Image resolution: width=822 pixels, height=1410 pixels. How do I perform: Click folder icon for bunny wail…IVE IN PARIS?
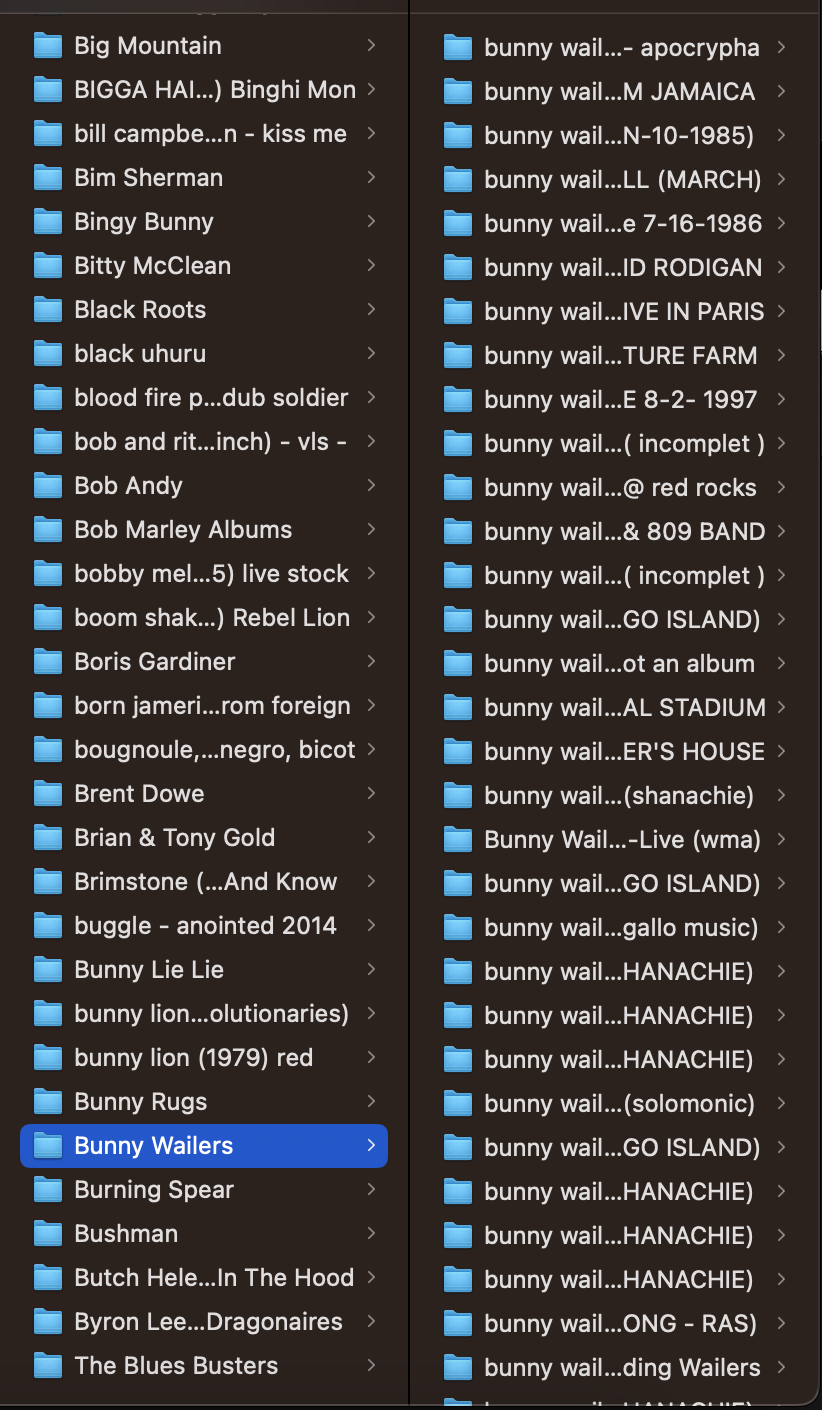(x=458, y=312)
